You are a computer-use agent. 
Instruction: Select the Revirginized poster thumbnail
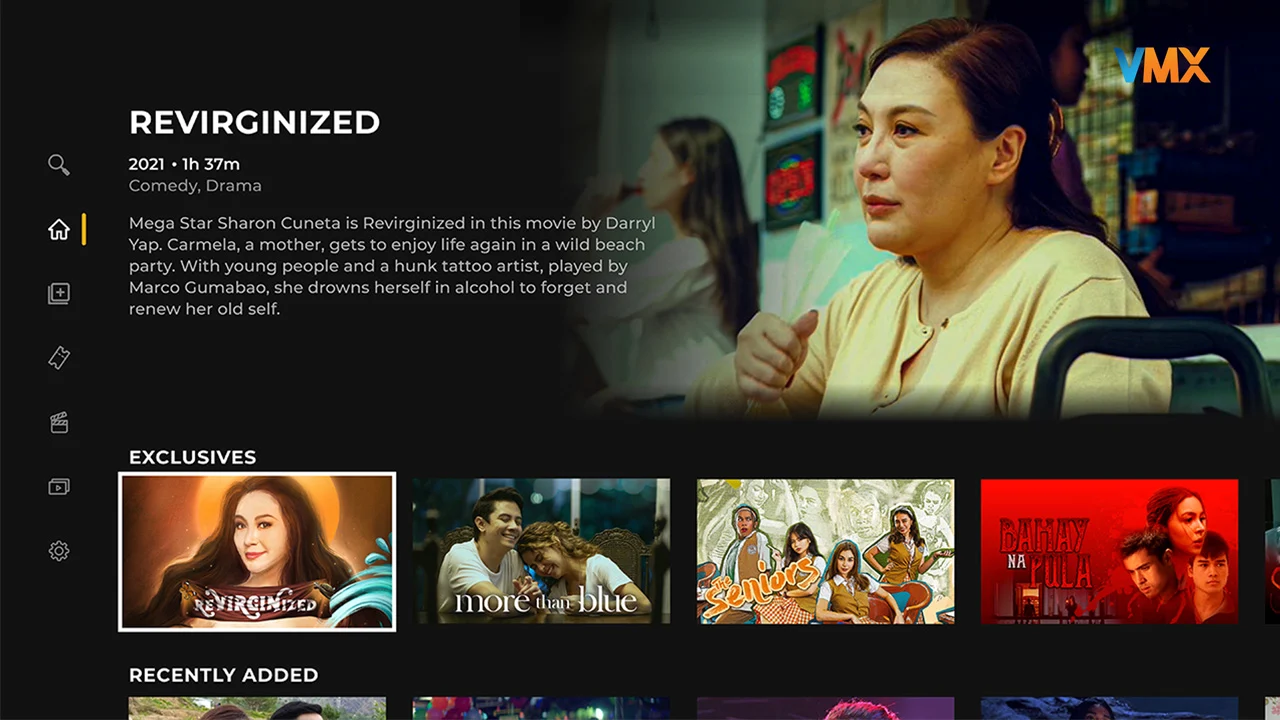257,552
